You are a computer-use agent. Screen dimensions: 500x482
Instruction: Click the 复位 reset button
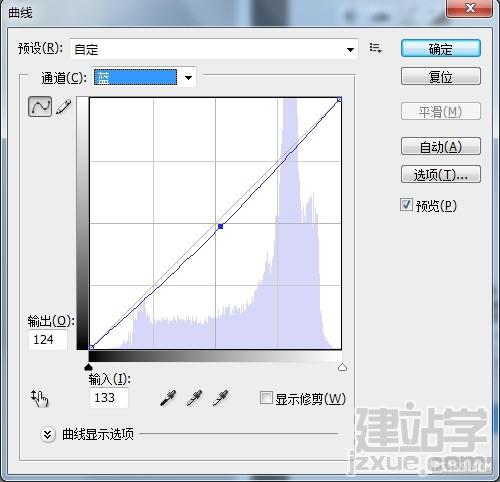441,77
